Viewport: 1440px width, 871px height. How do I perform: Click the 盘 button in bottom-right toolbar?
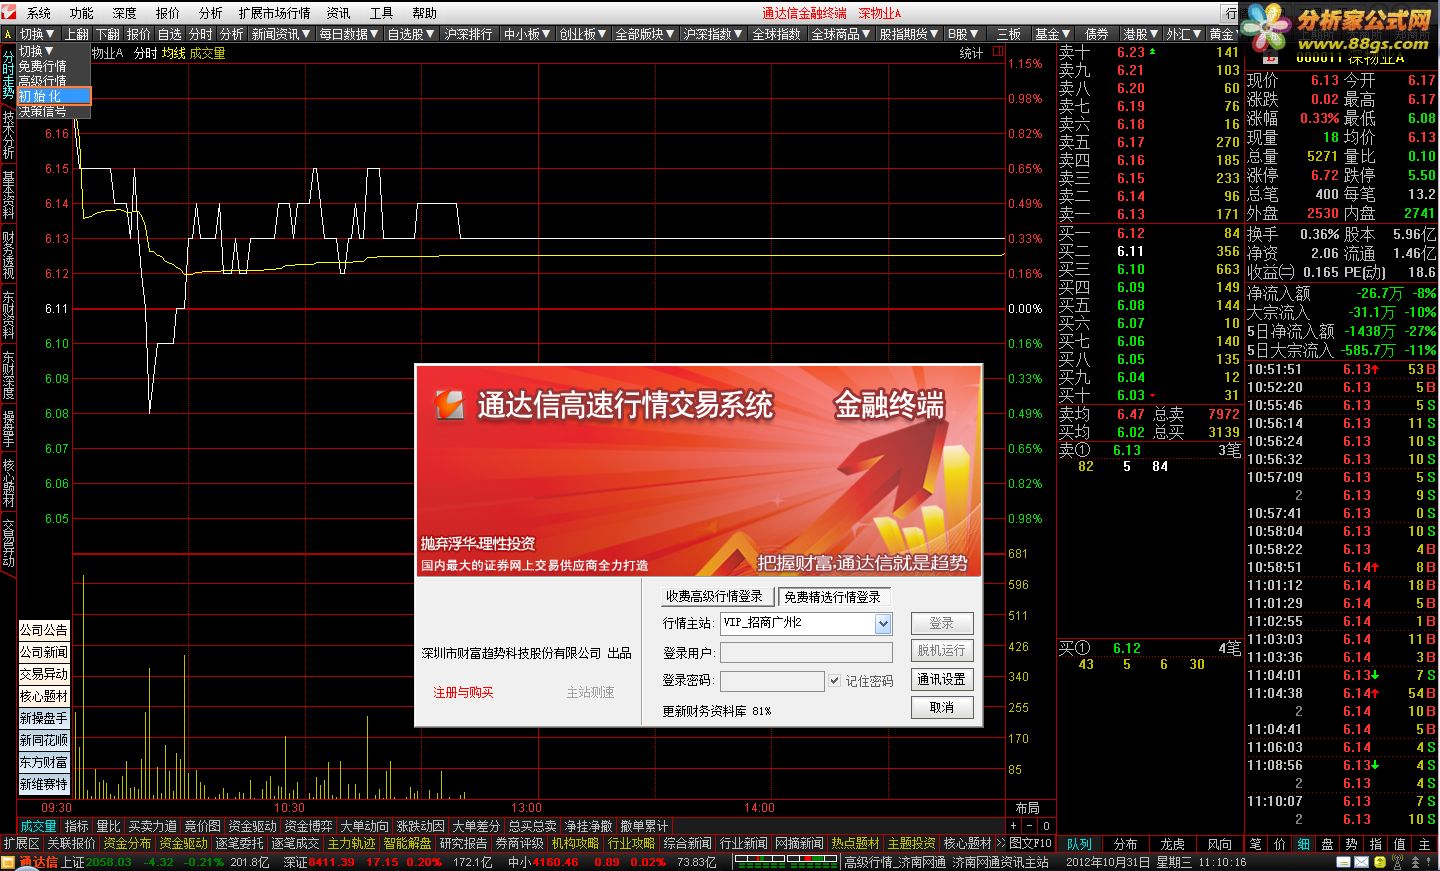pos(1328,844)
